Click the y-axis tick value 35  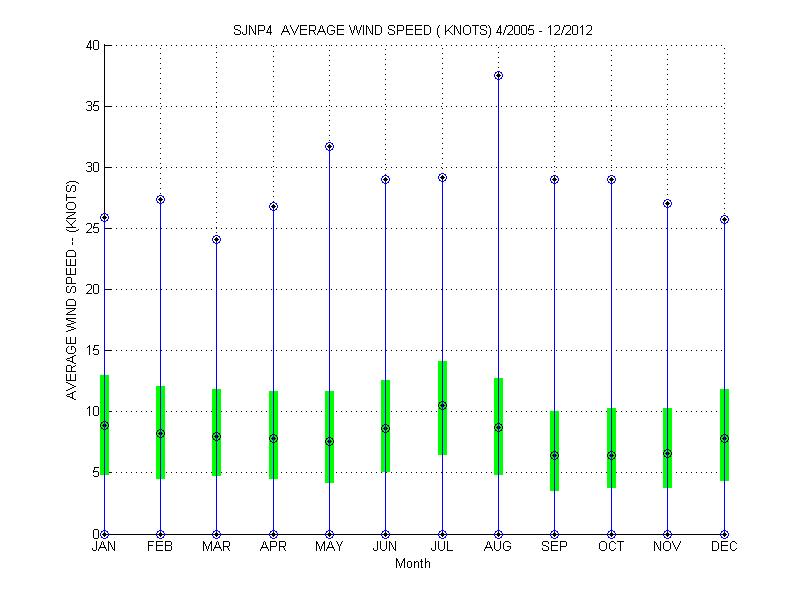click(93, 107)
